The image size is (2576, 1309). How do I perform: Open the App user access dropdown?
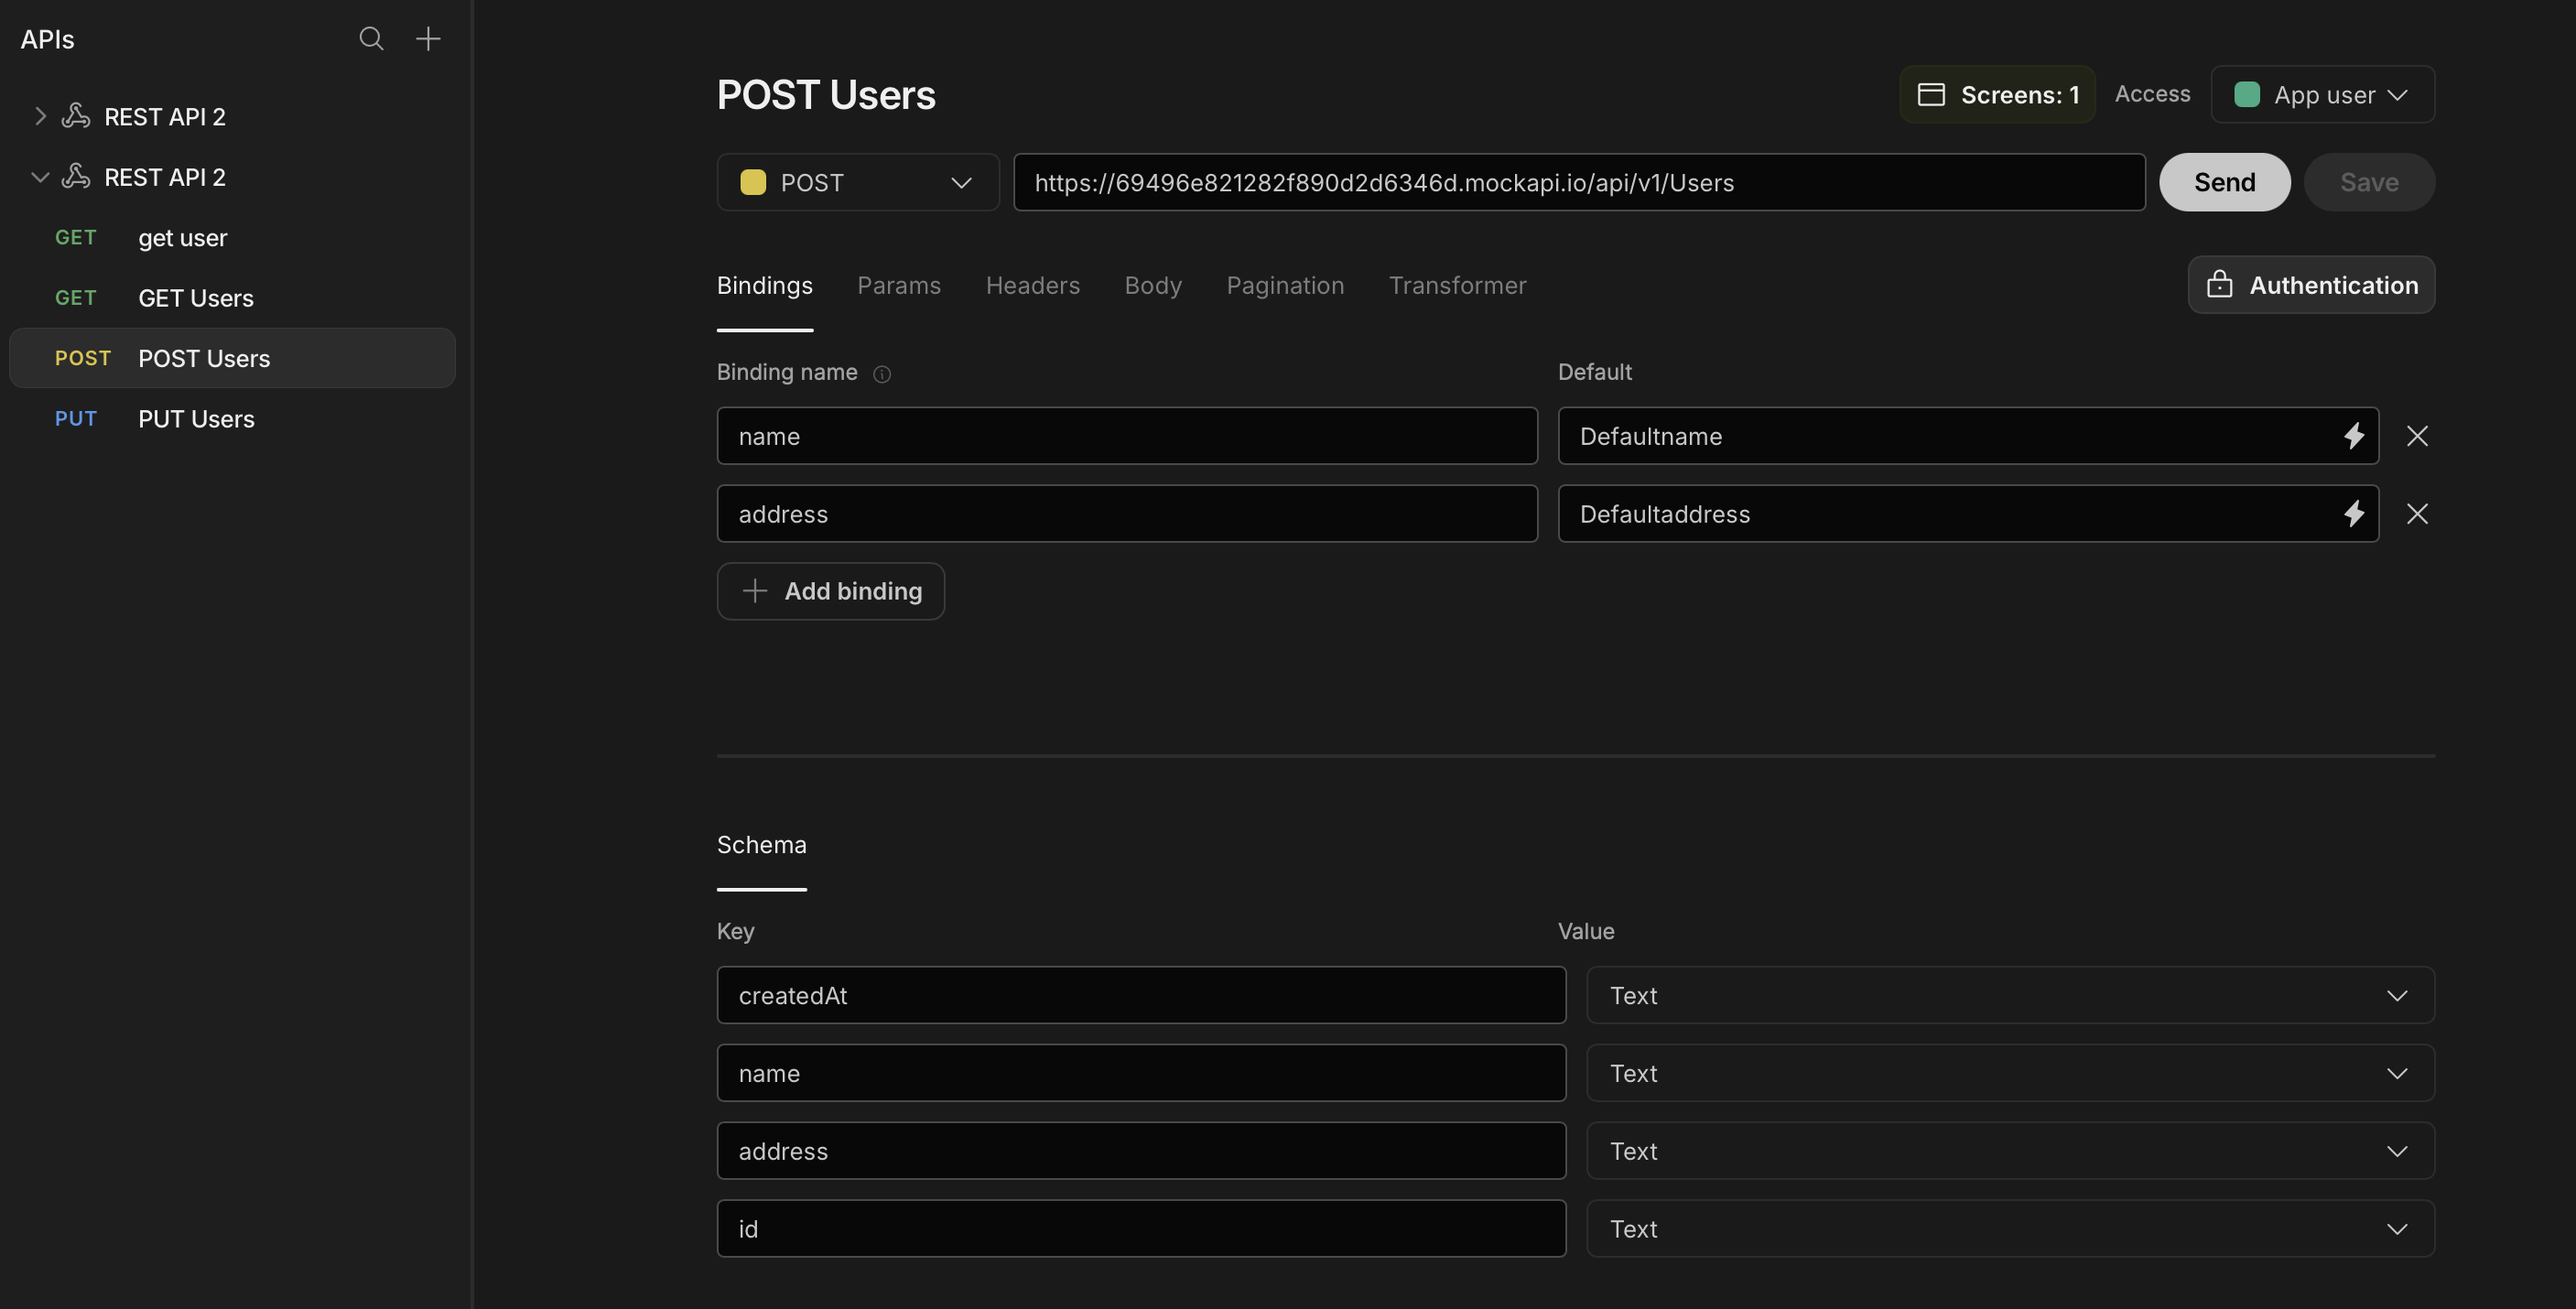click(x=2322, y=95)
